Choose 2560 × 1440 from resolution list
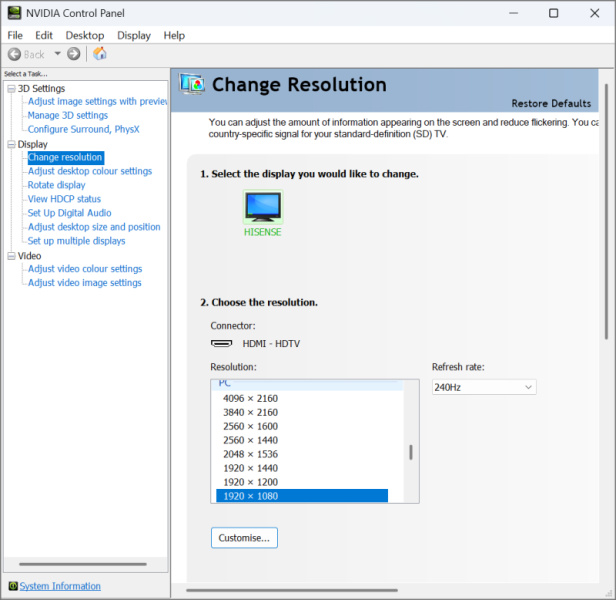The image size is (616, 600). click(250, 440)
